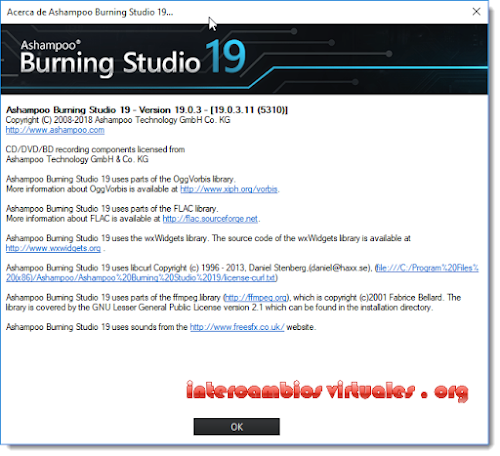This screenshot has width=500, height=456.
Task: Close the About Ashampoo Burning Studio dialog
Action: pyautogui.click(x=476, y=12)
